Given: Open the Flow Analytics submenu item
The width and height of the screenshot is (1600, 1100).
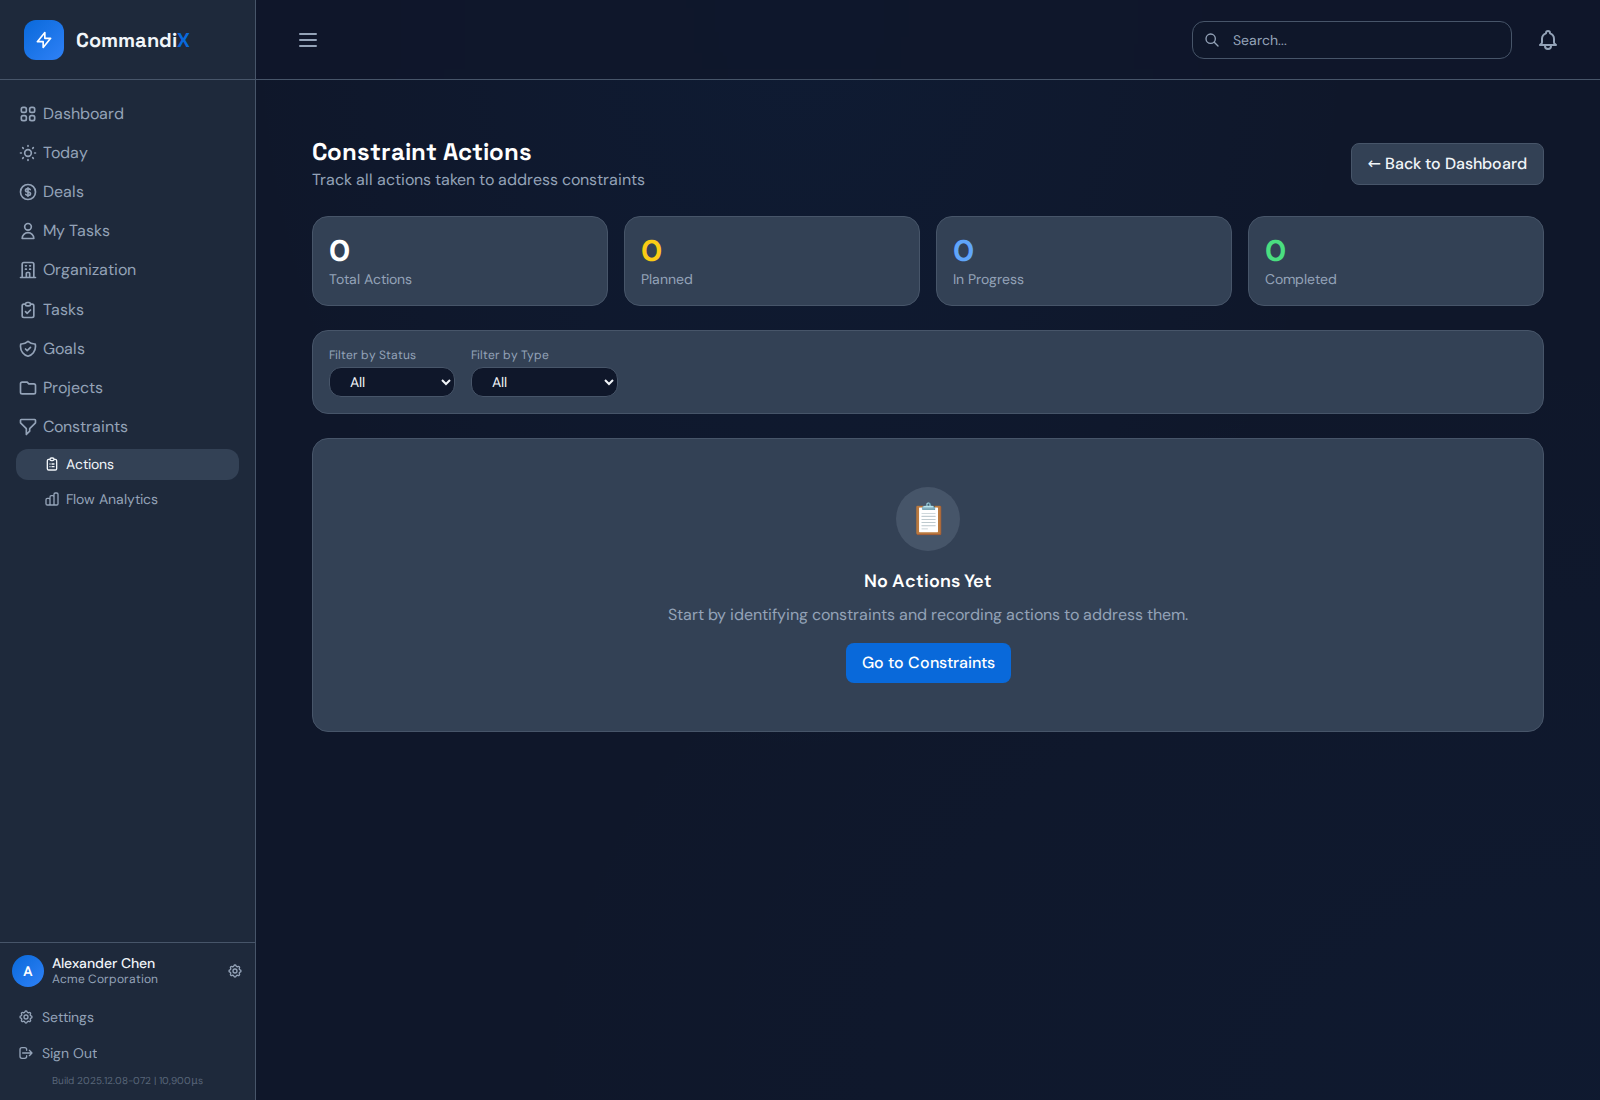Looking at the screenshot, I should pos(127,499).
